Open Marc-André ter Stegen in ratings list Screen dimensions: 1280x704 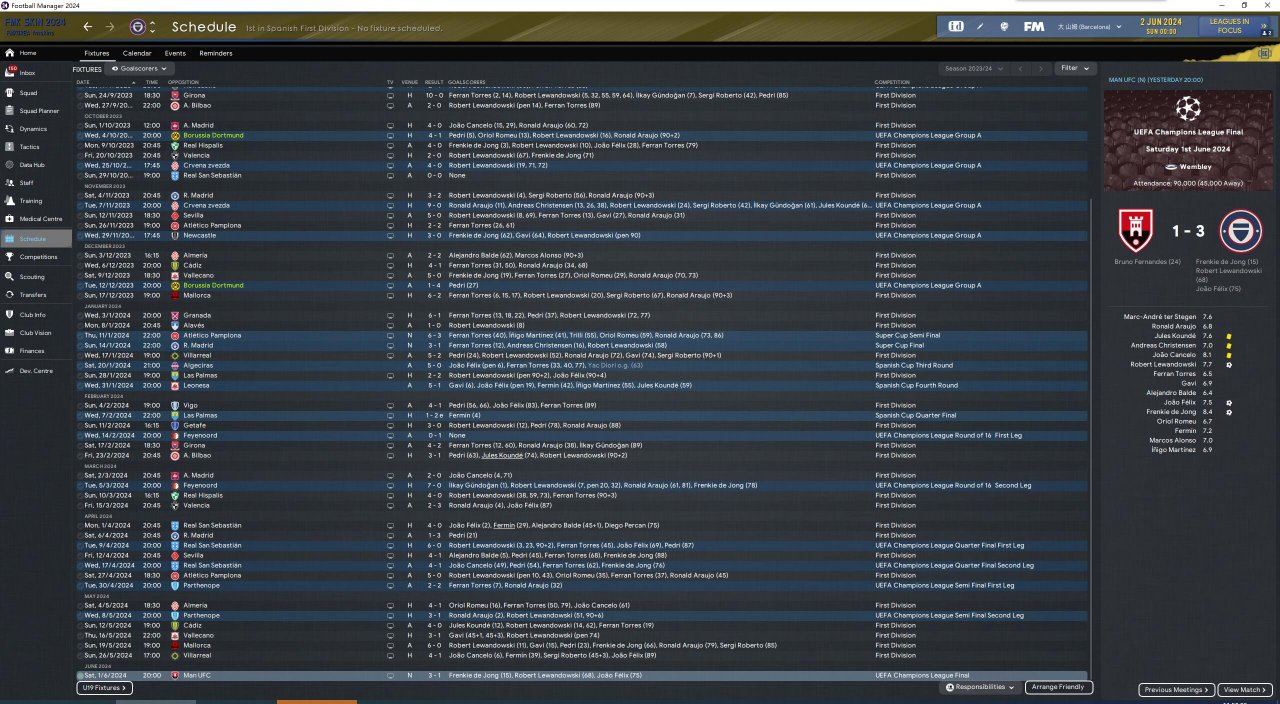[1161, 317]
